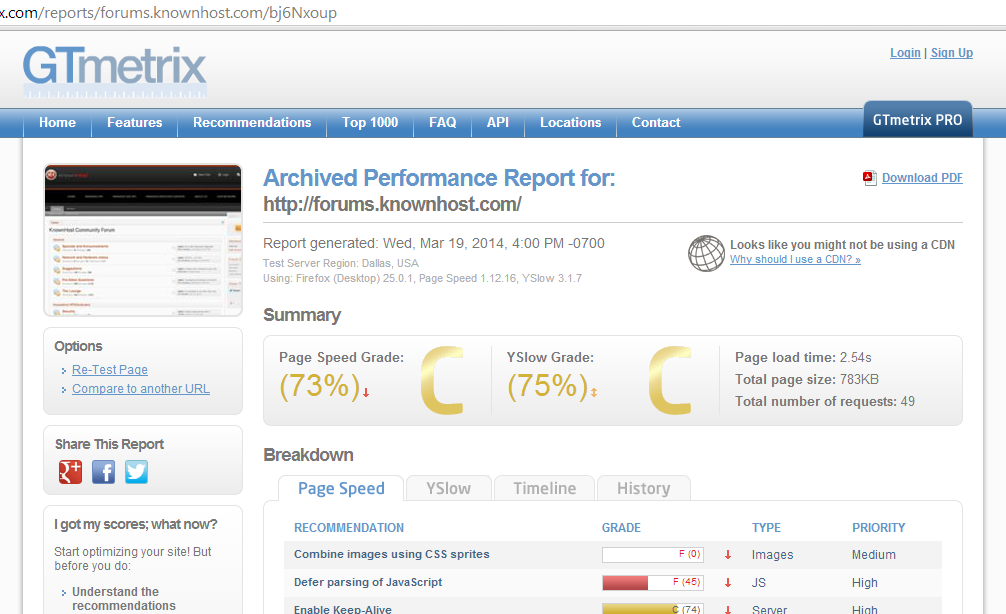Sort by TYPE column header

(x=766, y=527)
